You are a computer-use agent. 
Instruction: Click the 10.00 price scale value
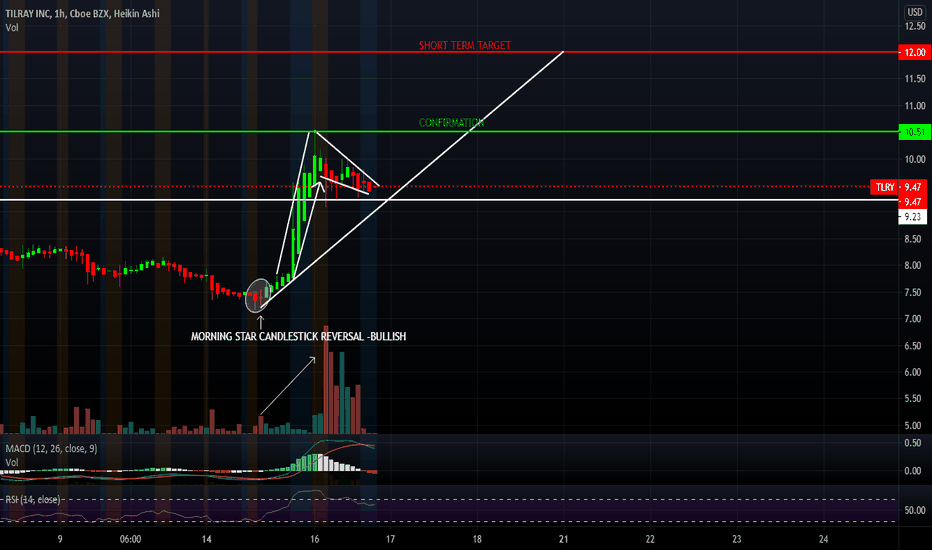(x=915, y=159)
